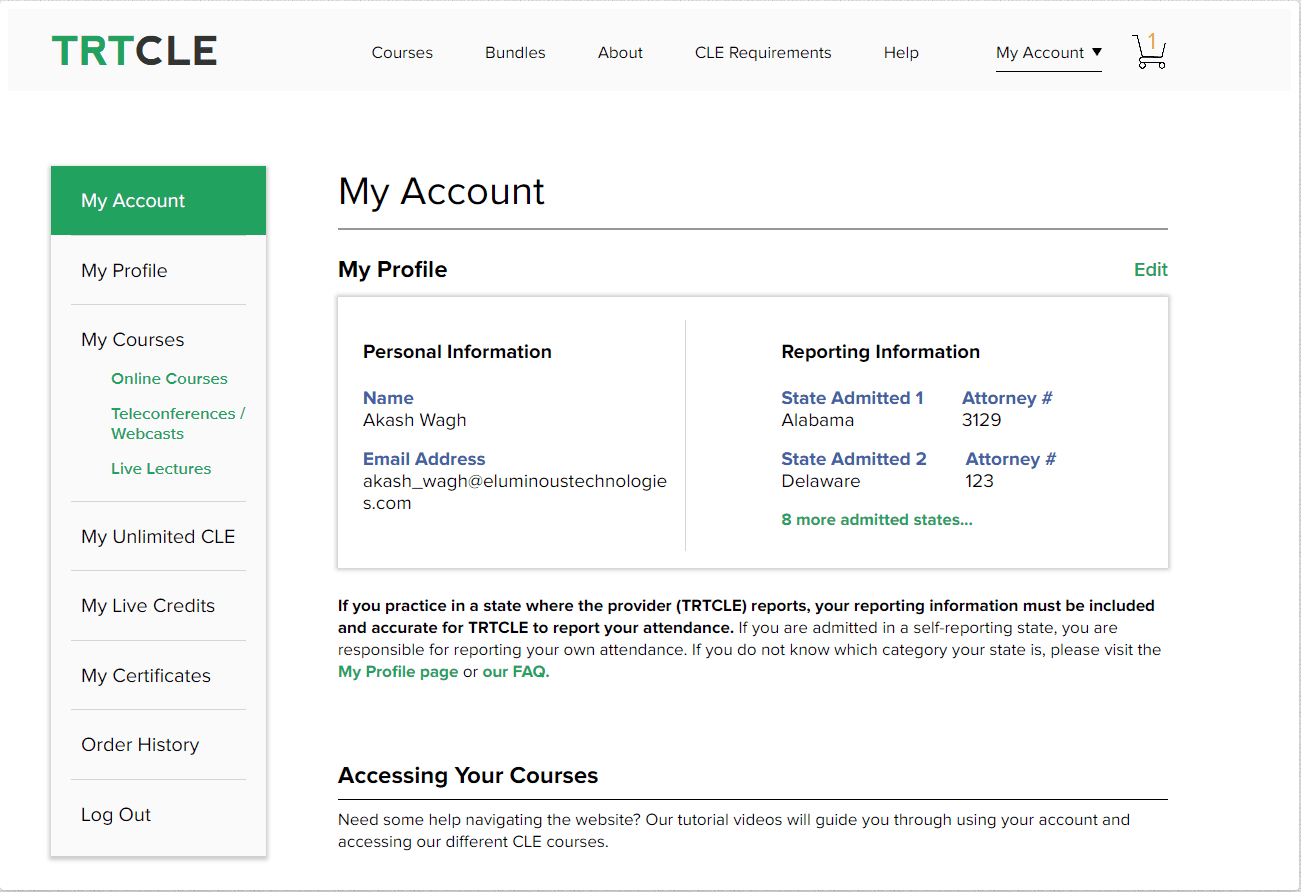Select My Profile in the sidebar
1301x892 pixels.
[x=124, y=270]
